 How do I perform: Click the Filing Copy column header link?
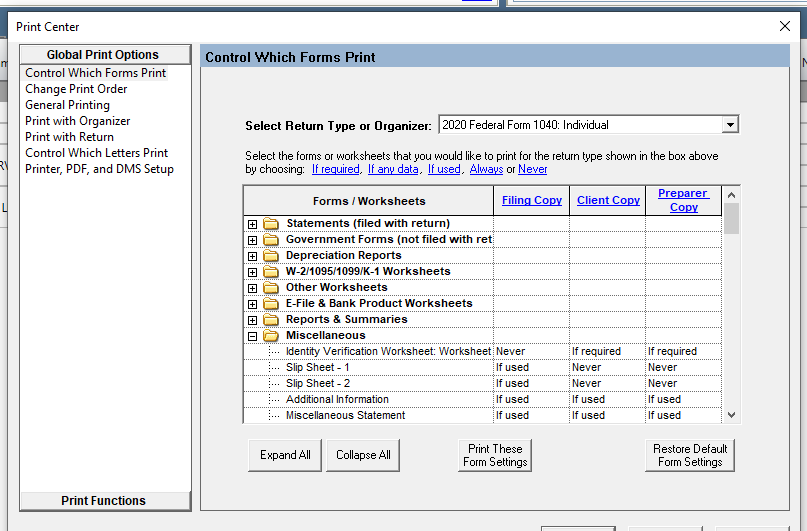(531, 200)
